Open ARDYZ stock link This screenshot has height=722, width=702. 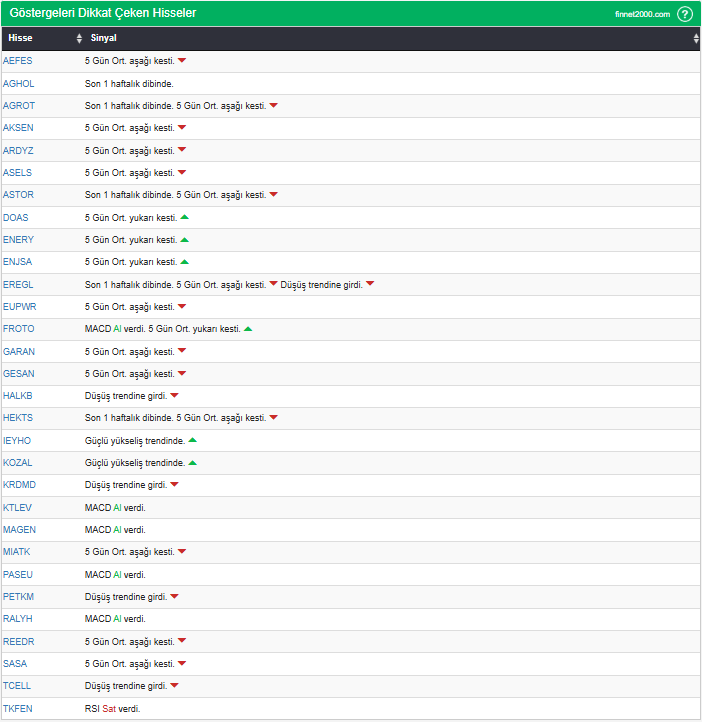18,151
